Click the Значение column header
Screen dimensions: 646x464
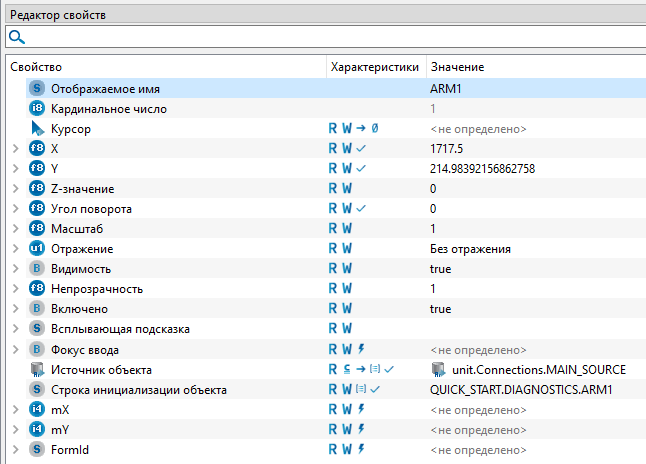(457, 66)
